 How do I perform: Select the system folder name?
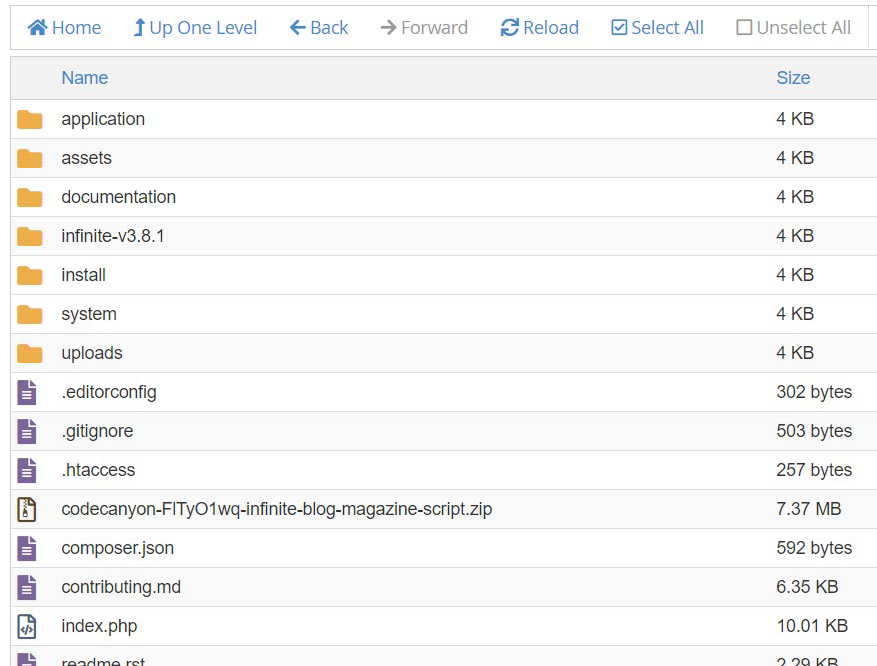pyautogui.click(x=89, y=314)
